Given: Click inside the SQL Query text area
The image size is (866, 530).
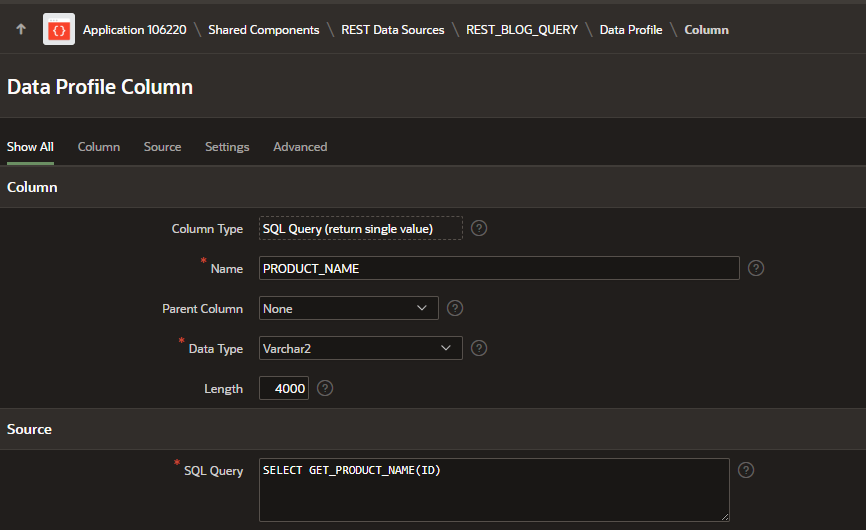Looking at the screenshot, I should pyautogui.click(x=493, y=490).
